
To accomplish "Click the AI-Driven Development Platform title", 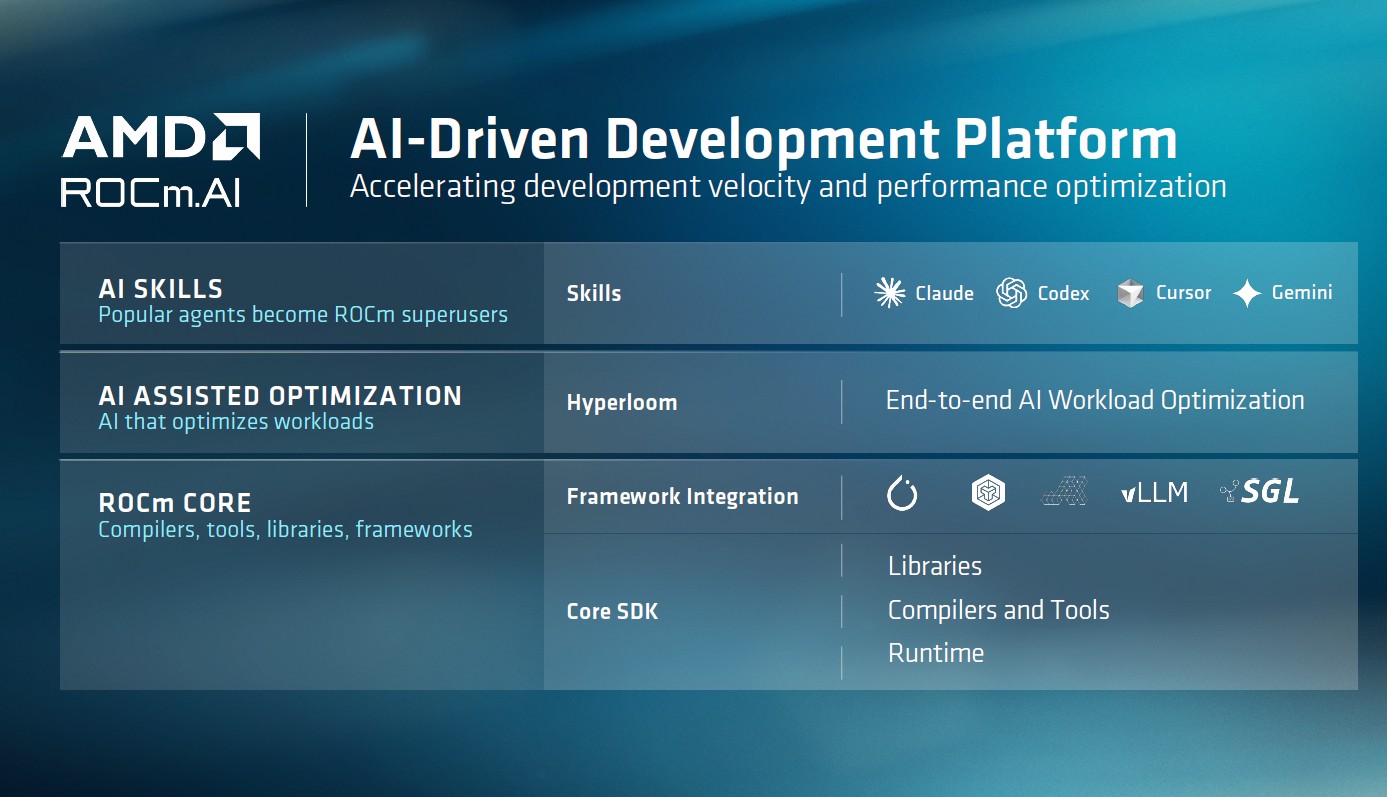I will click(x=764, y=139).
